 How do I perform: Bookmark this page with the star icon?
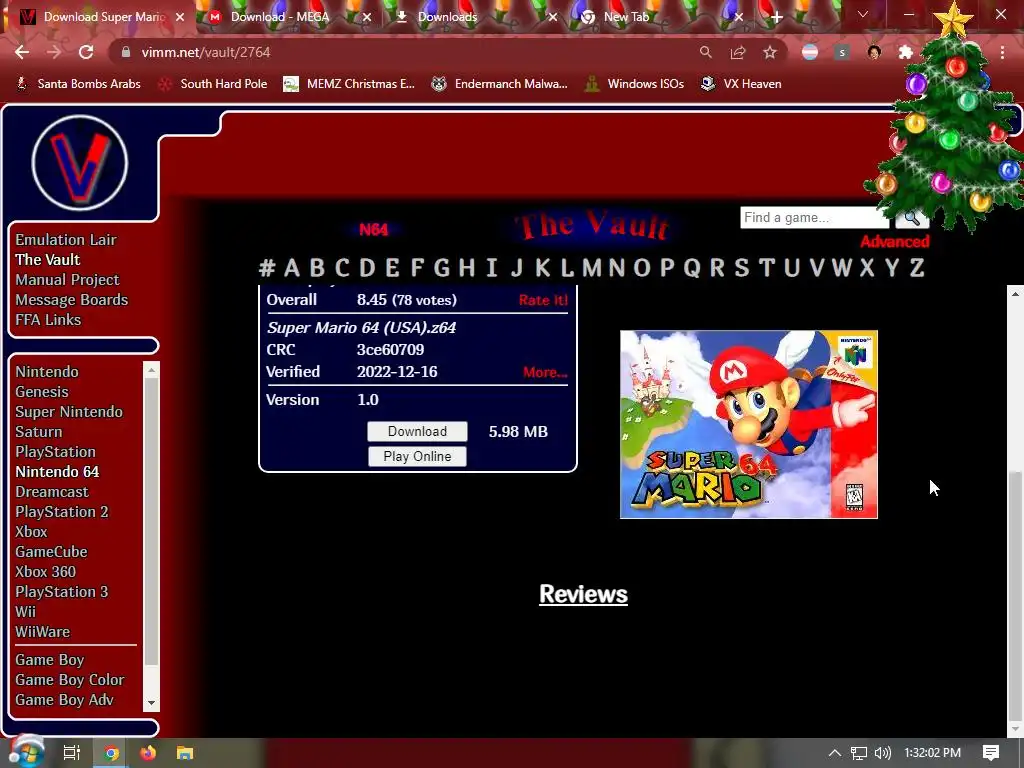pyautogui.click(x=770, y=52)
